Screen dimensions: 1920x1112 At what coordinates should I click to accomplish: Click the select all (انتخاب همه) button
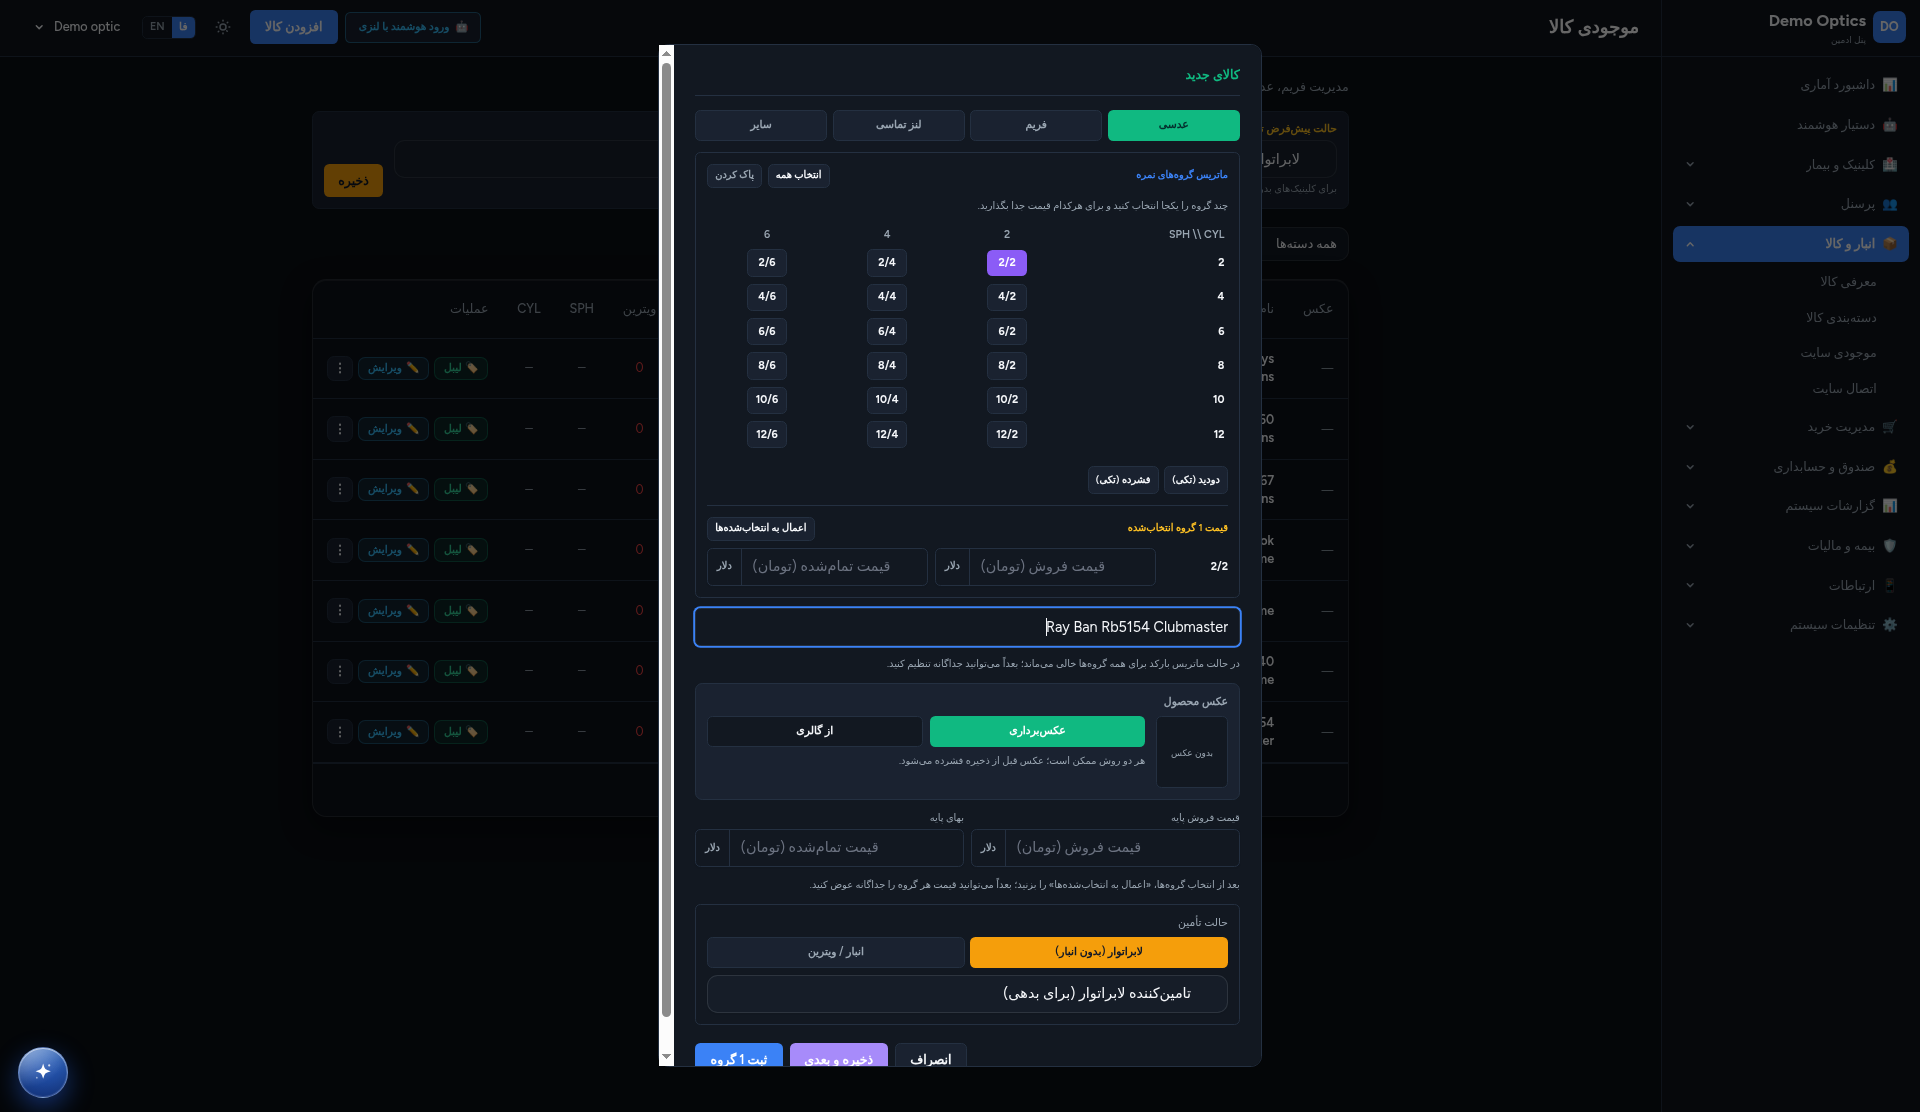(x=798, y=175)
